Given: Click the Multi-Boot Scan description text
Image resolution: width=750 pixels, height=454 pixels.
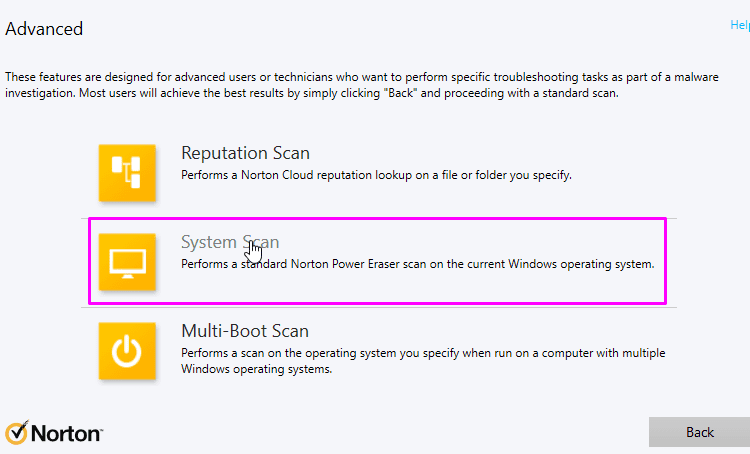Looking at the screenshot, I should pos(423,361).
